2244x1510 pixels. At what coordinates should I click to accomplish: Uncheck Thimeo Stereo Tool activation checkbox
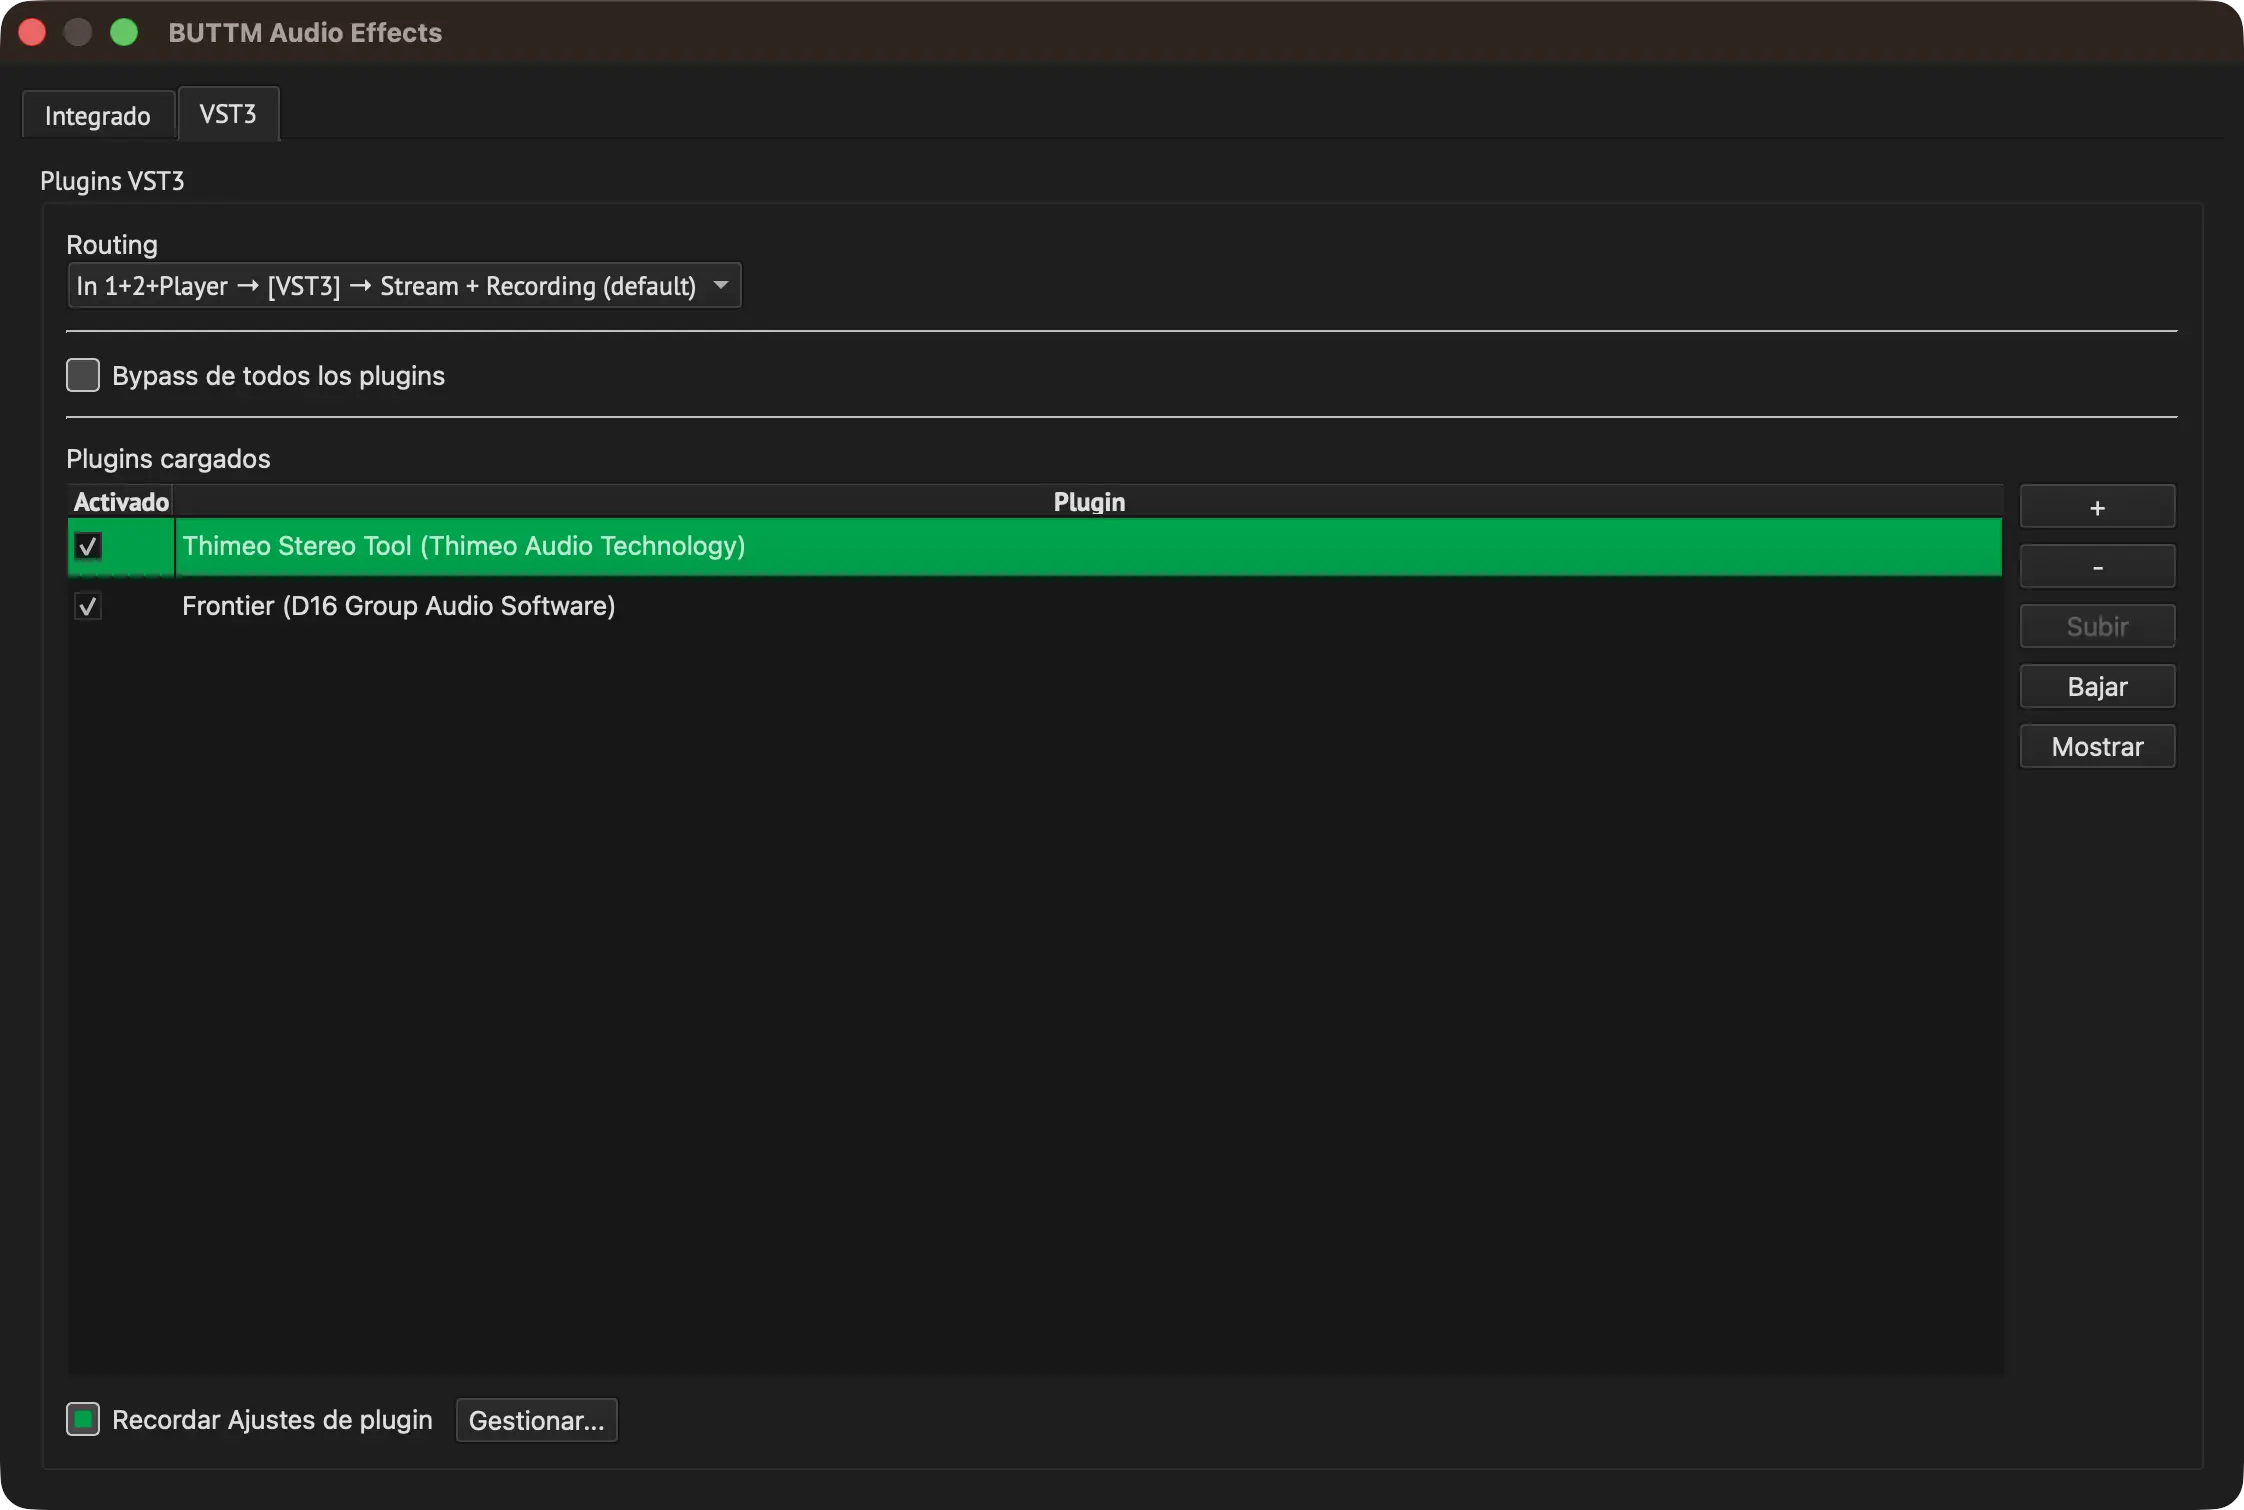[88, 546]
